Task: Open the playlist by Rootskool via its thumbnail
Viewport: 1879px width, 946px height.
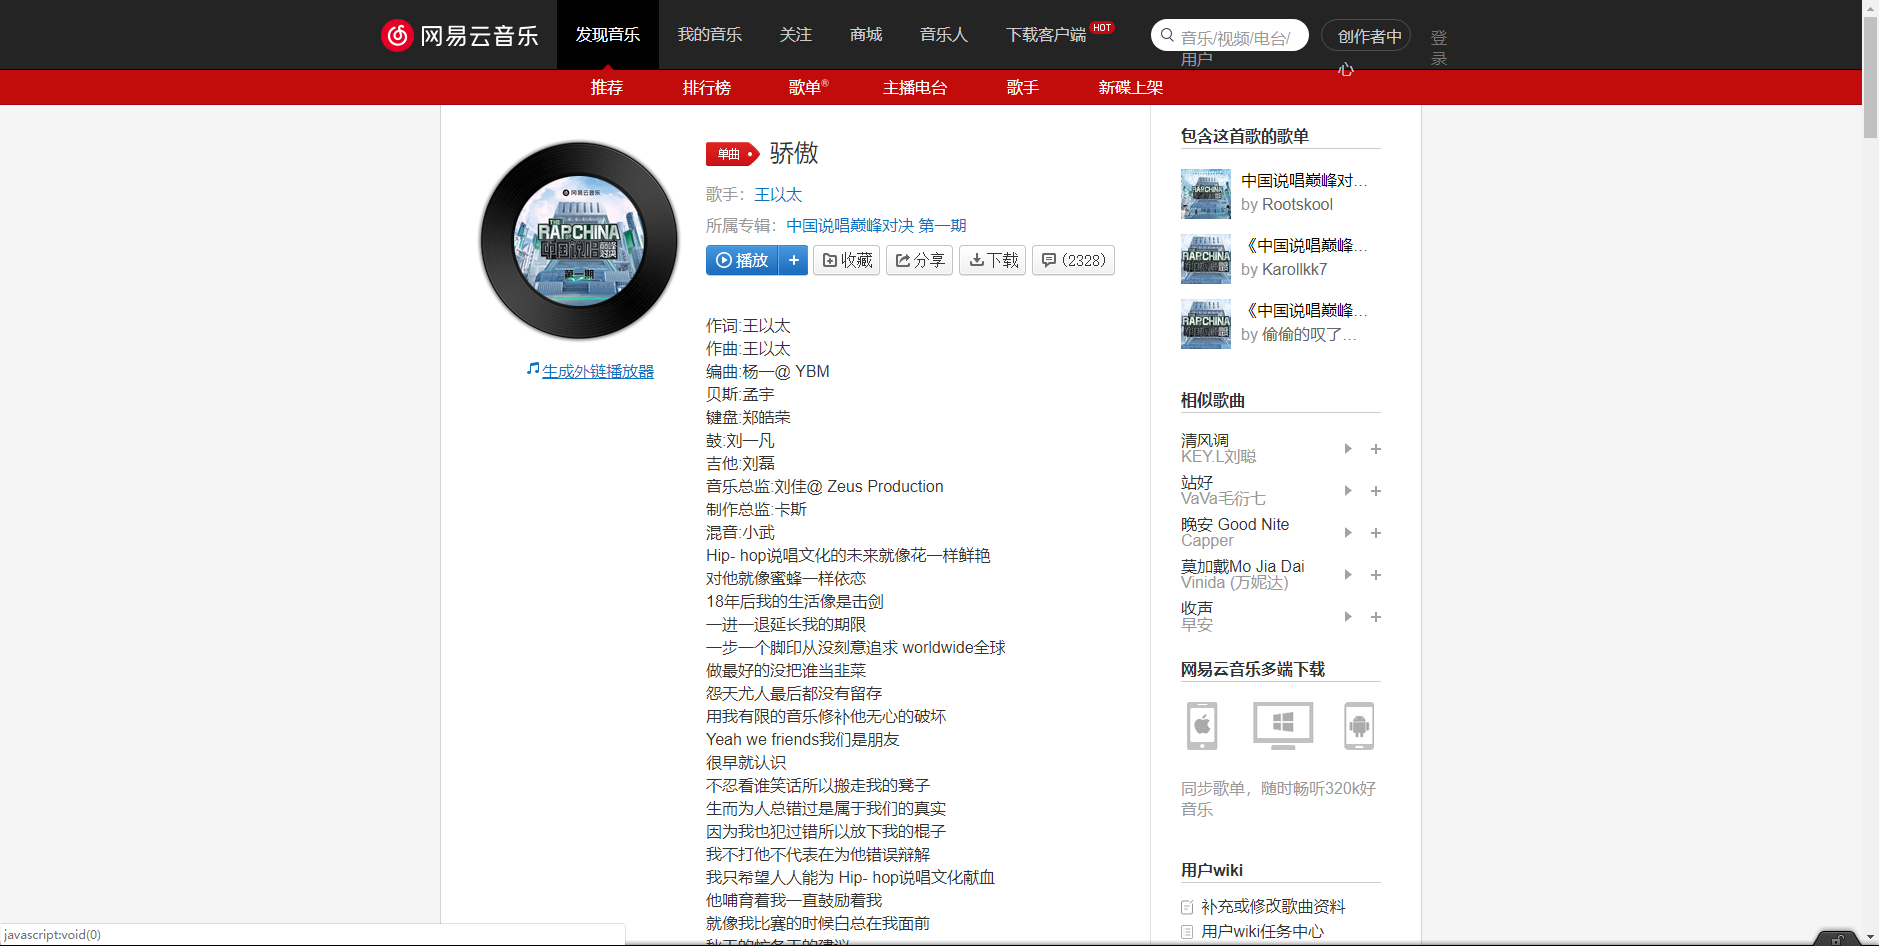Action: tap(1205, 194)
